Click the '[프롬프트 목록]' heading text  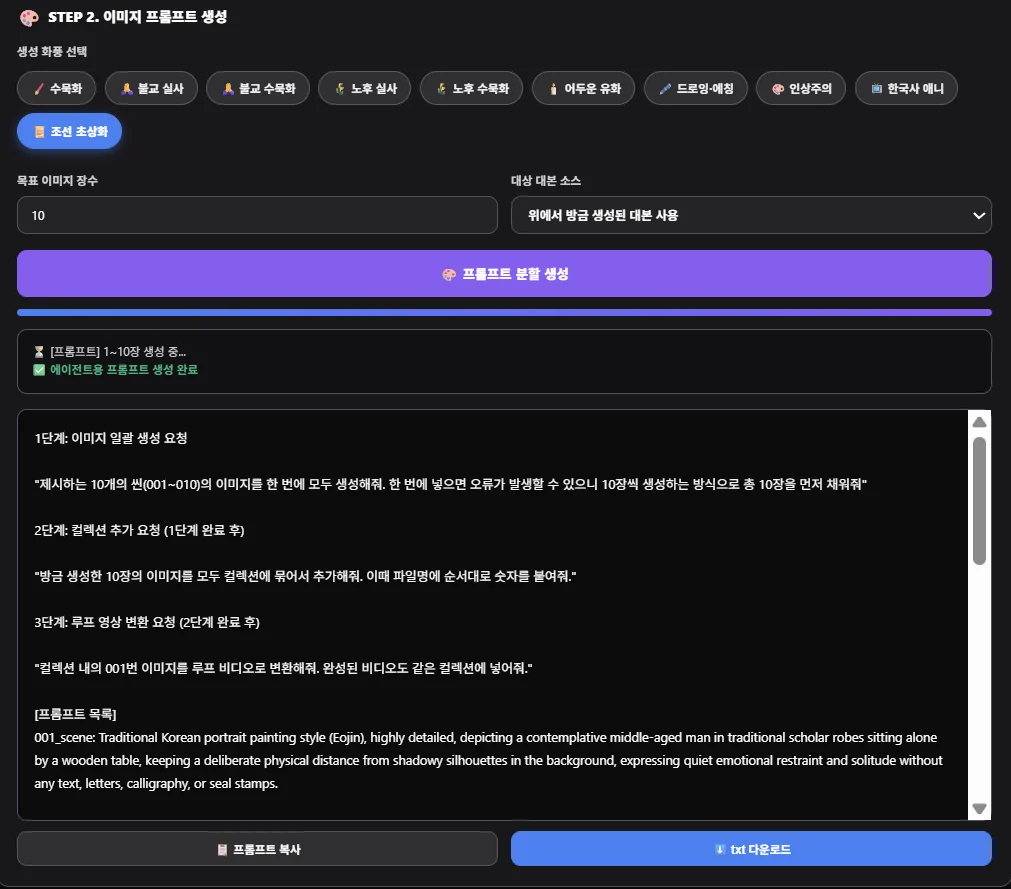[75, 714]
